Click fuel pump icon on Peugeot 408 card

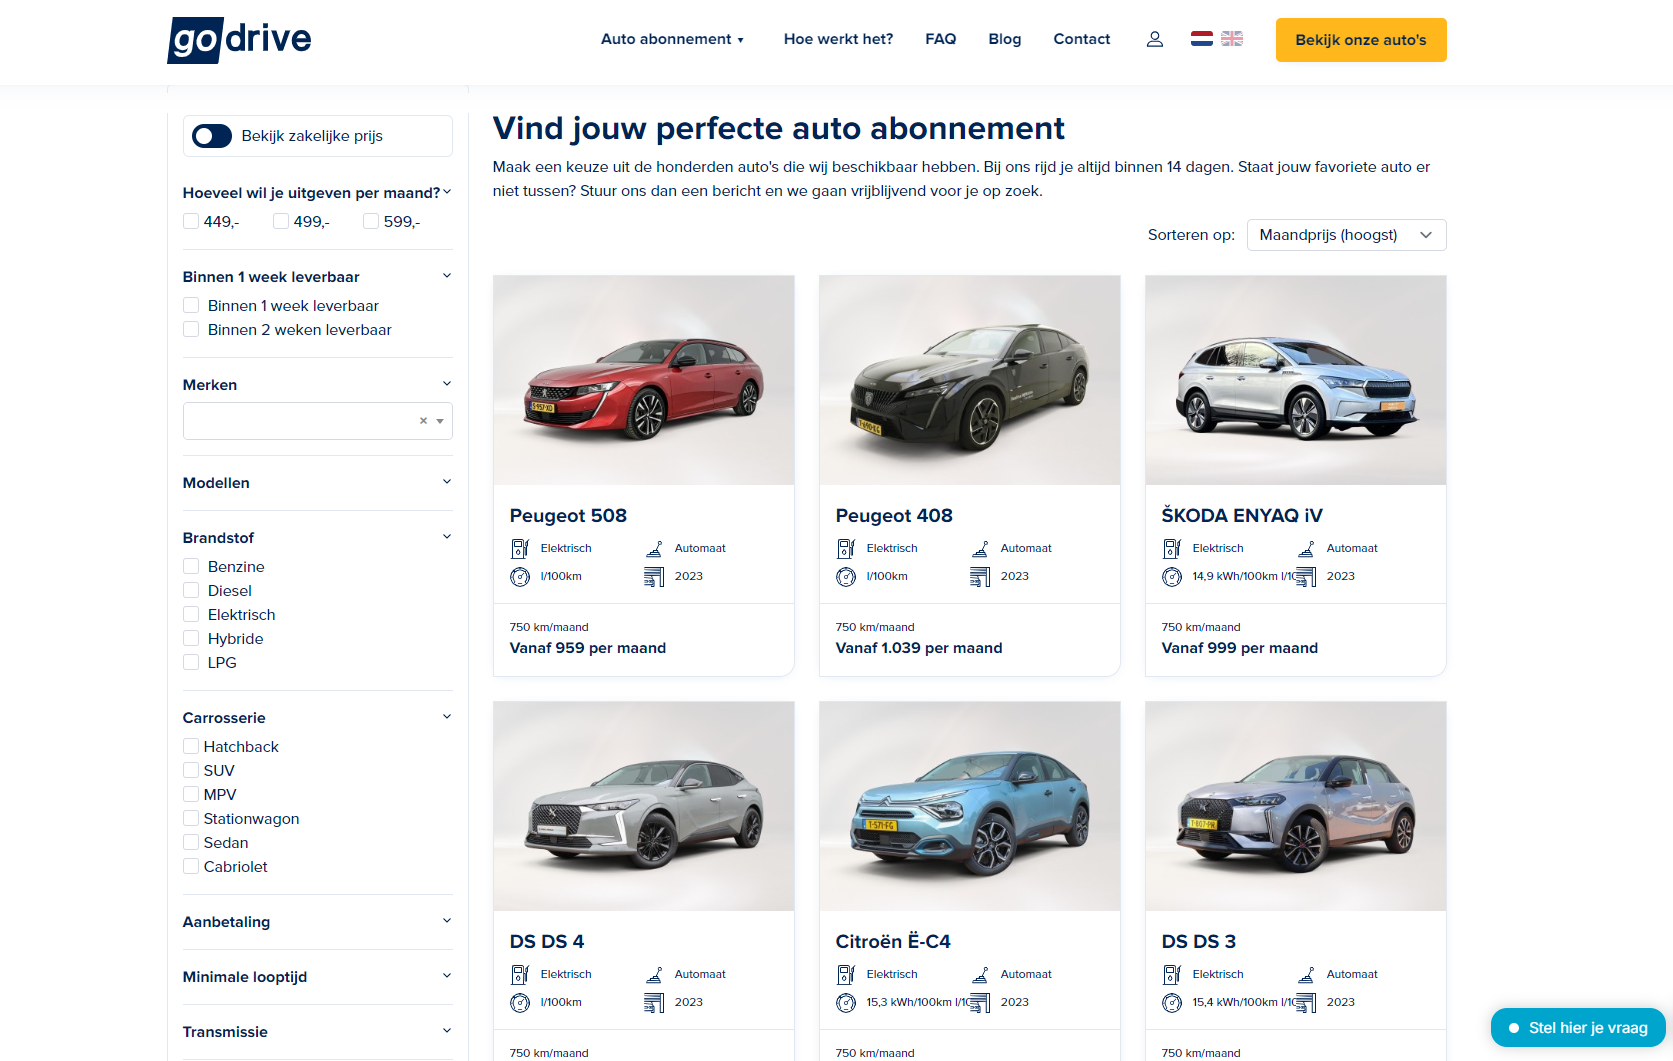click(846, 548)
